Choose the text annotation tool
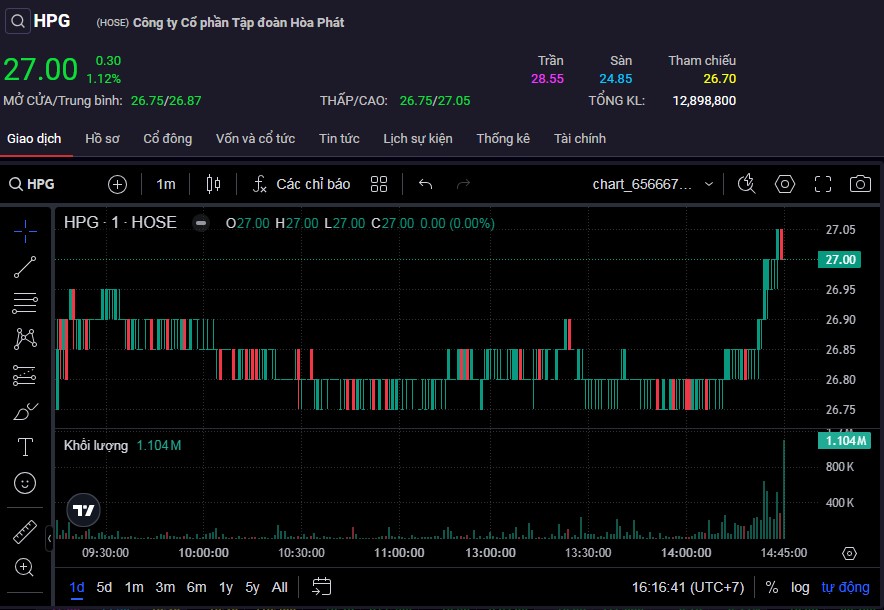Viewport: 884px width, 610px height. pos(25,447)
